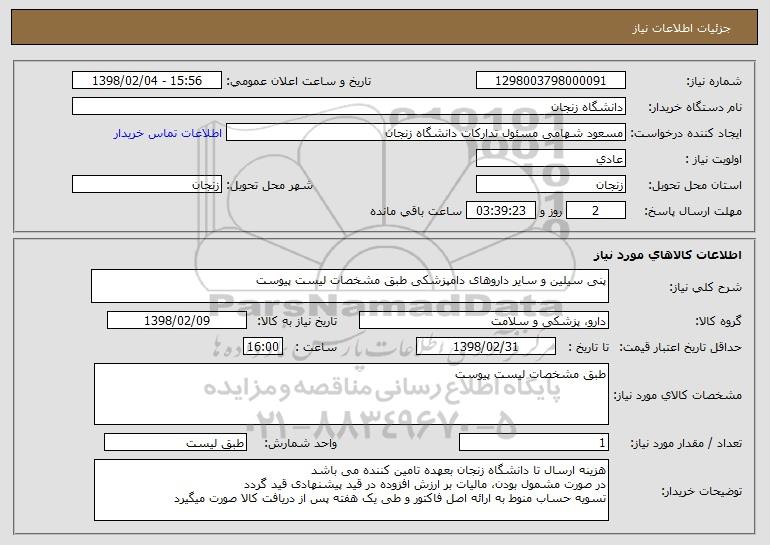Screen dimensions: 770x545
Task: Click the text ساعت باقی مانده
Action: (416, 211)
